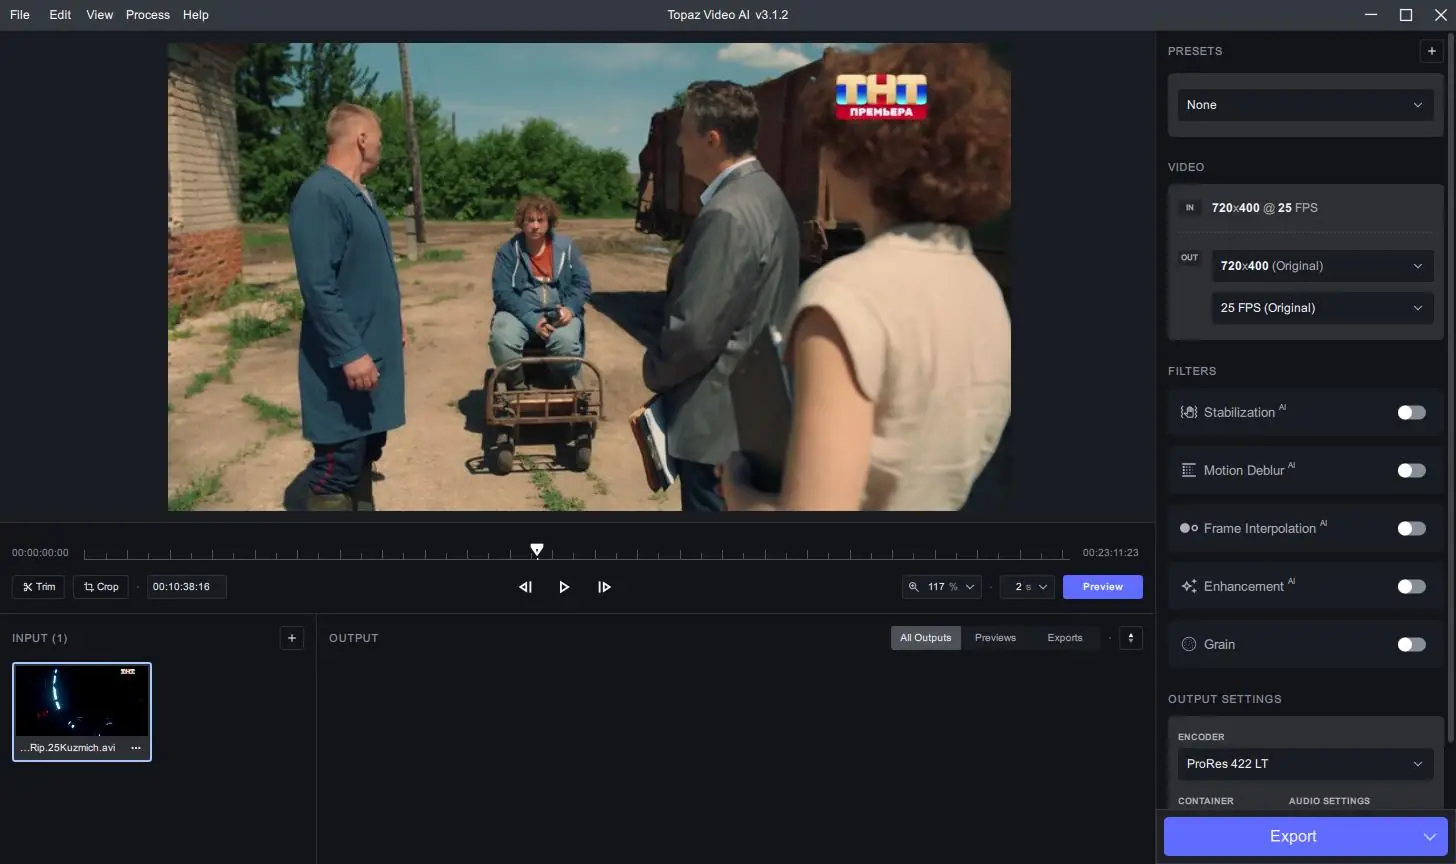The width and height of the screenshot is (1456, 864).
Task: Add input video with plus button
Action: pos(291,638)
